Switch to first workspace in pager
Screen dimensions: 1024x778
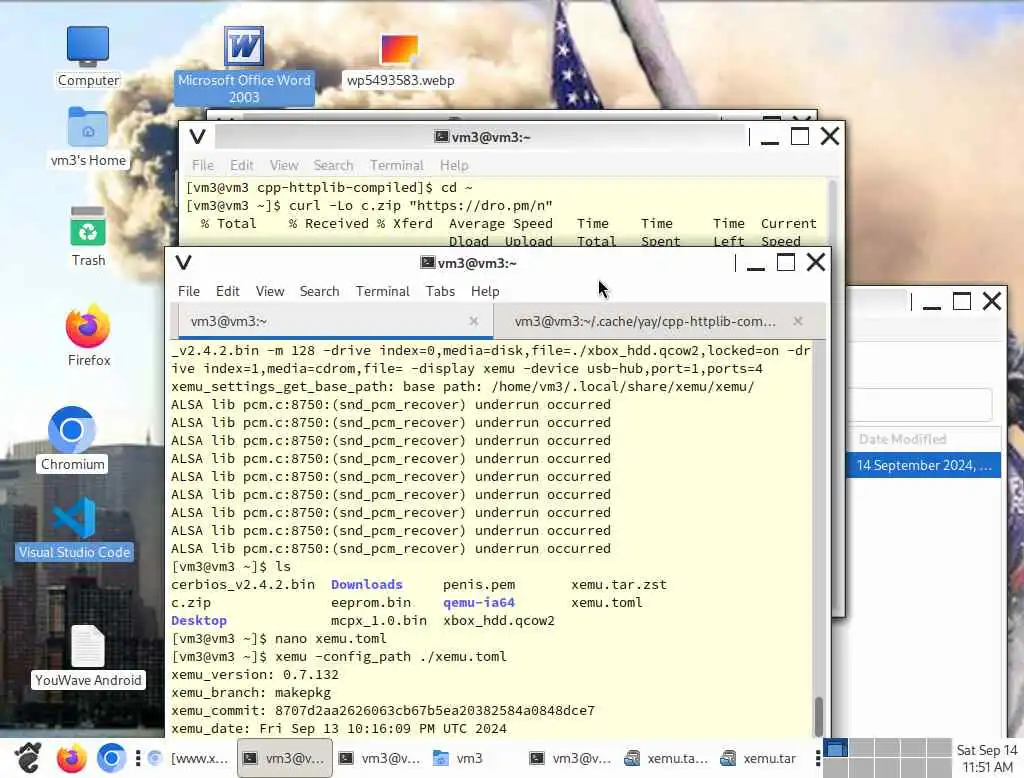835,748
